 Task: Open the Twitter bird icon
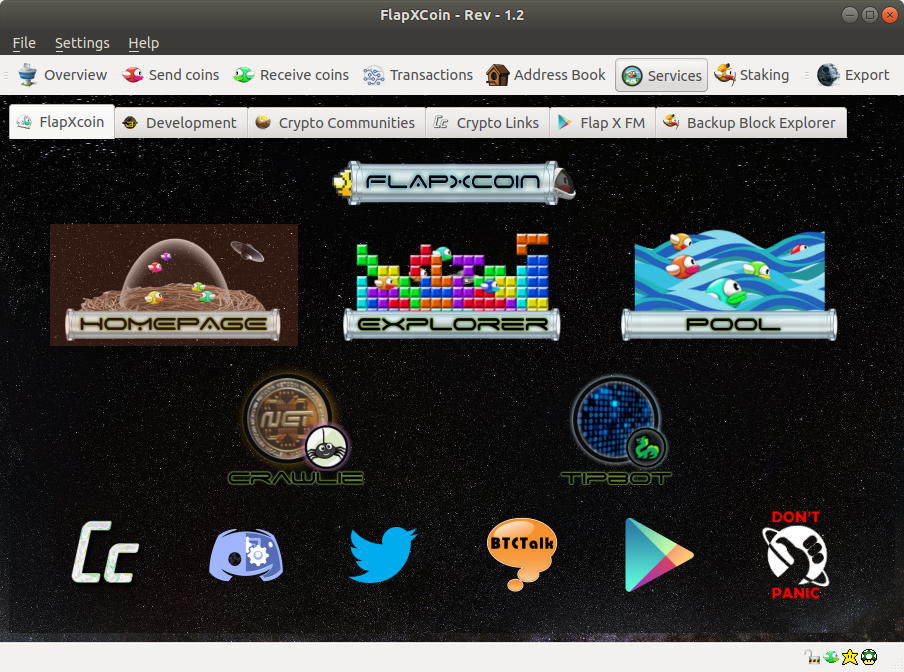(383, 554)
